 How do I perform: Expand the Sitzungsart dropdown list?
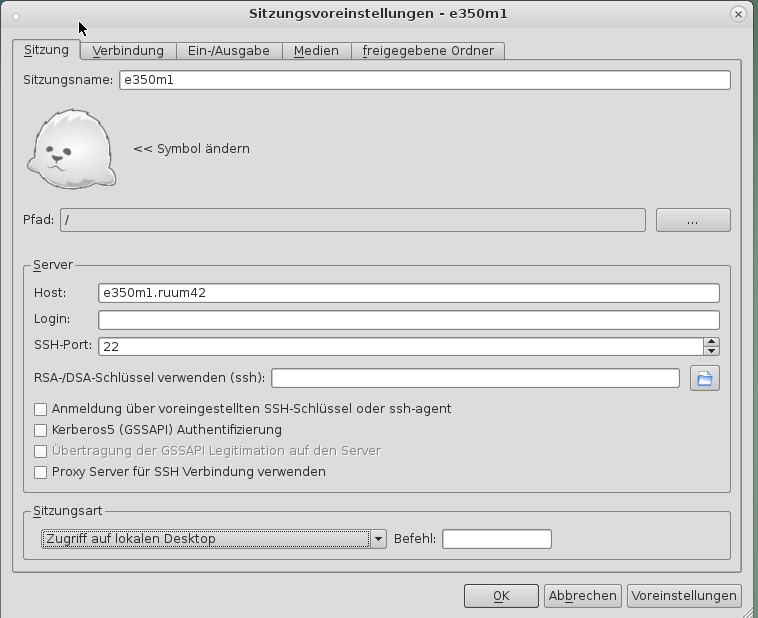(378, 539)
